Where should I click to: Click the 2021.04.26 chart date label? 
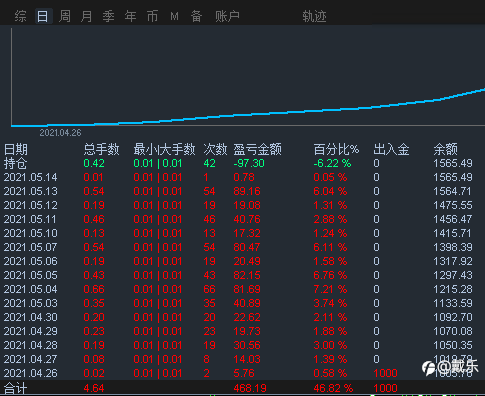pyautogui.click(x=60, y=133)
